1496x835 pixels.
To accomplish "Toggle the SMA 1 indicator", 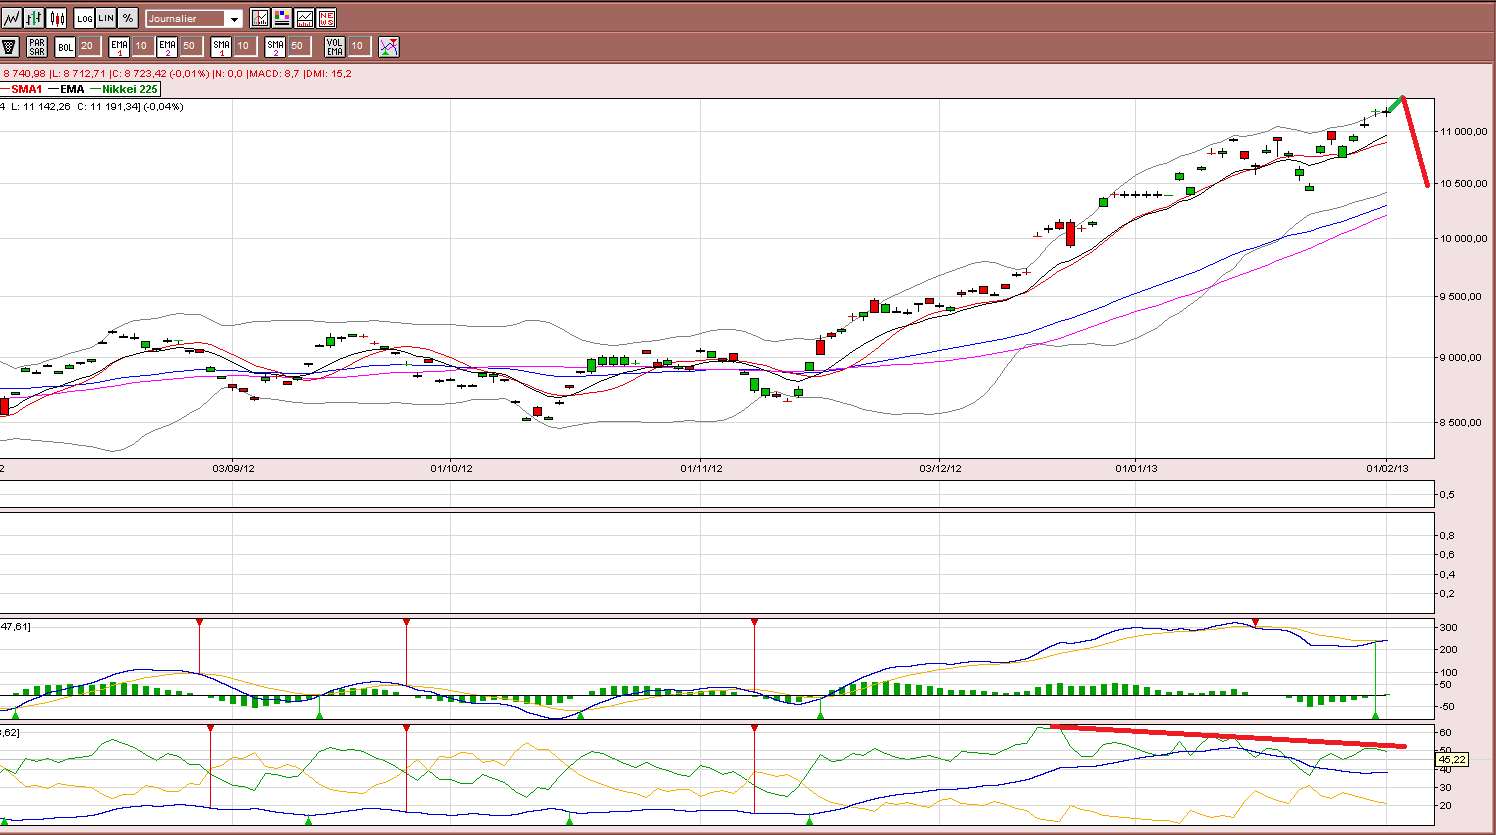I will click(221, 46).
